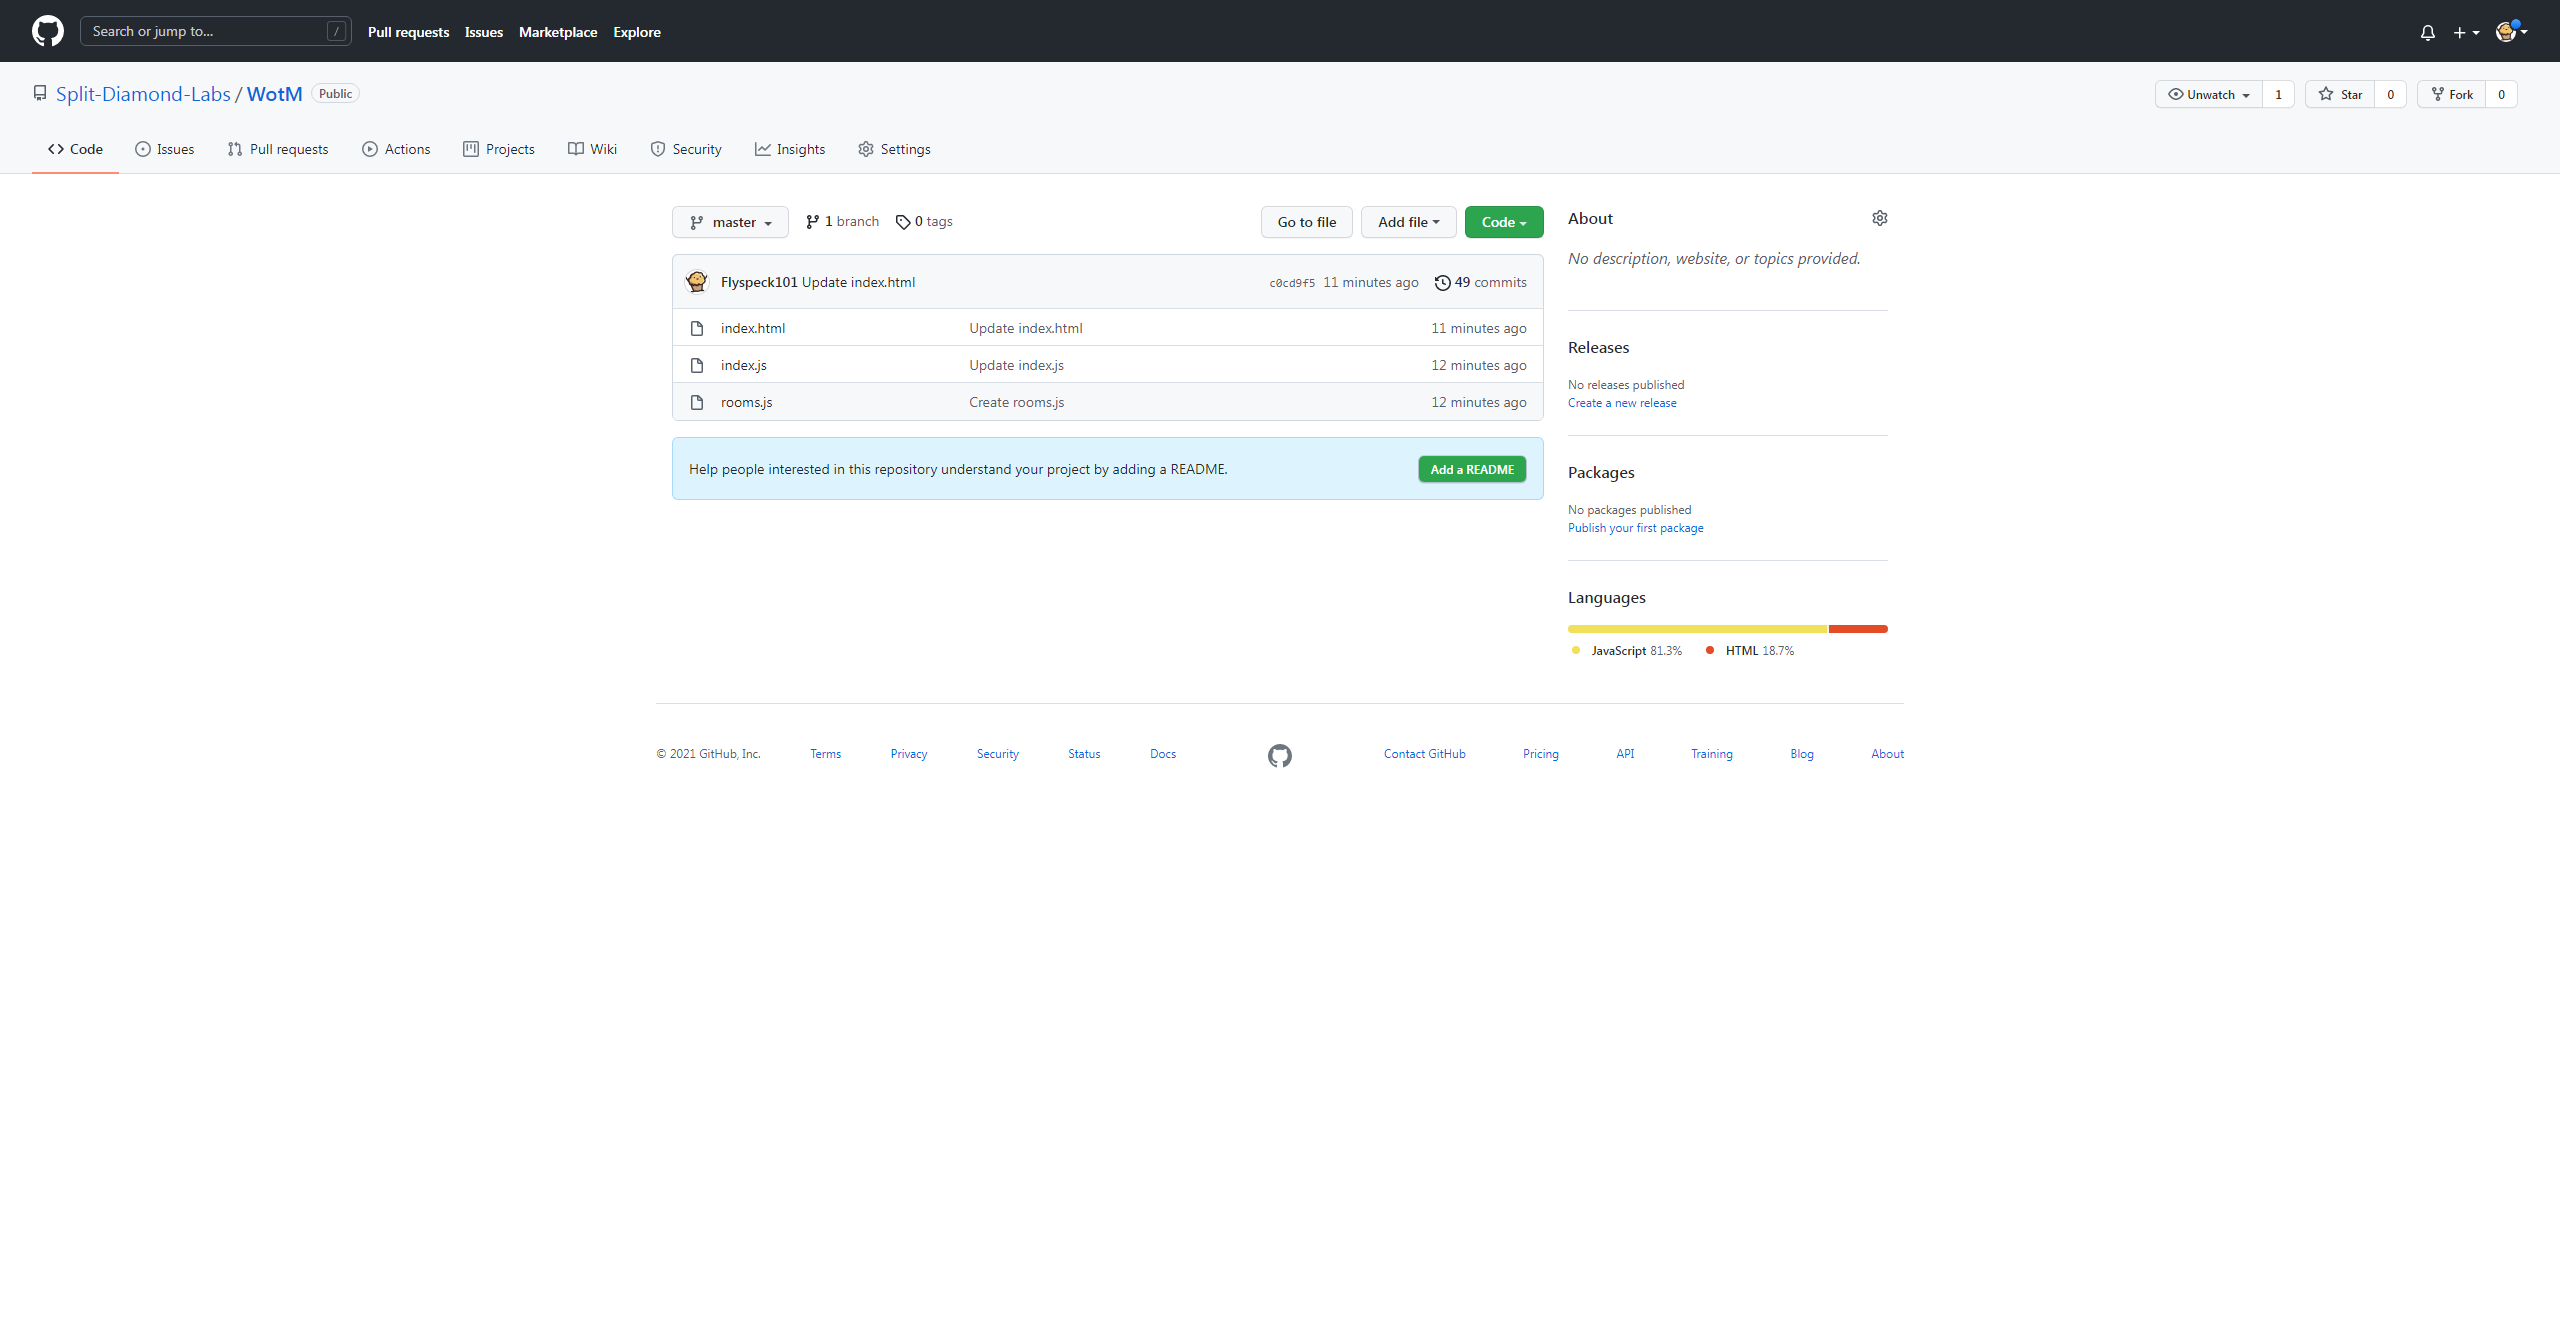Click the footer GitHub logo
The image size is (2560, 1329).
[x=1279, y=755]
